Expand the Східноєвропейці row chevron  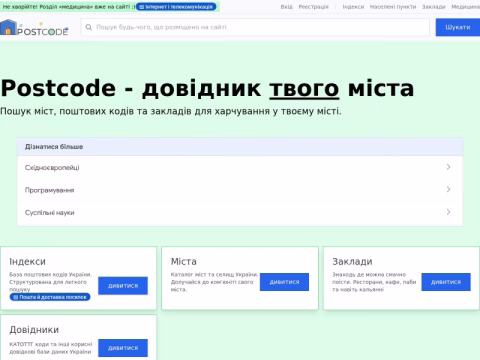tap(448, 167)
